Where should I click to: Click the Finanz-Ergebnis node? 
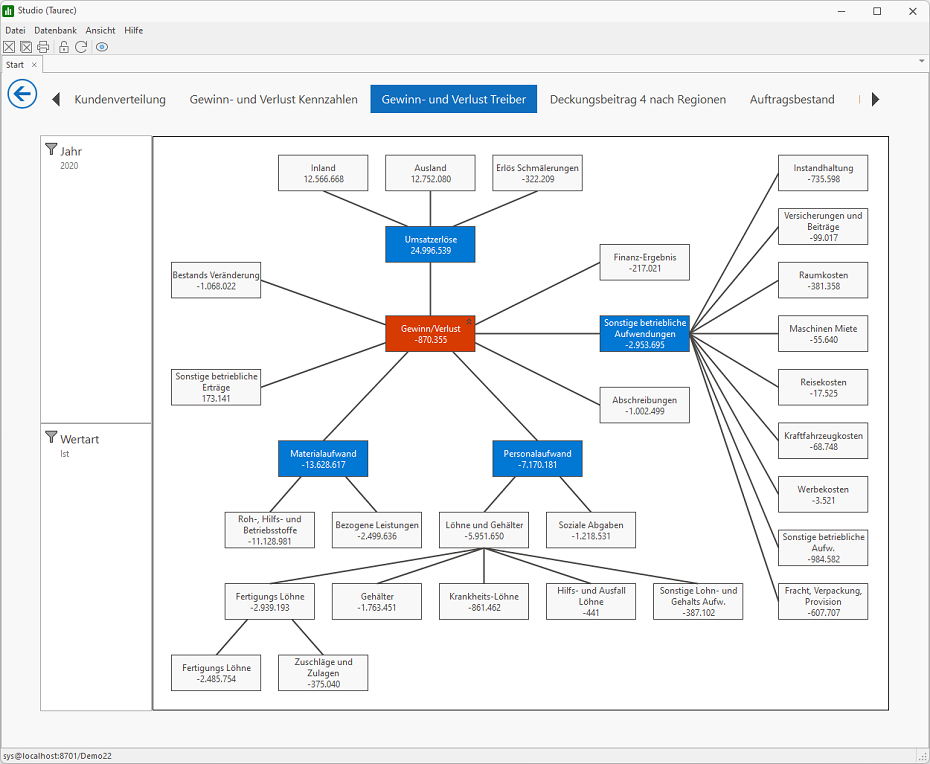pos(645,262)
